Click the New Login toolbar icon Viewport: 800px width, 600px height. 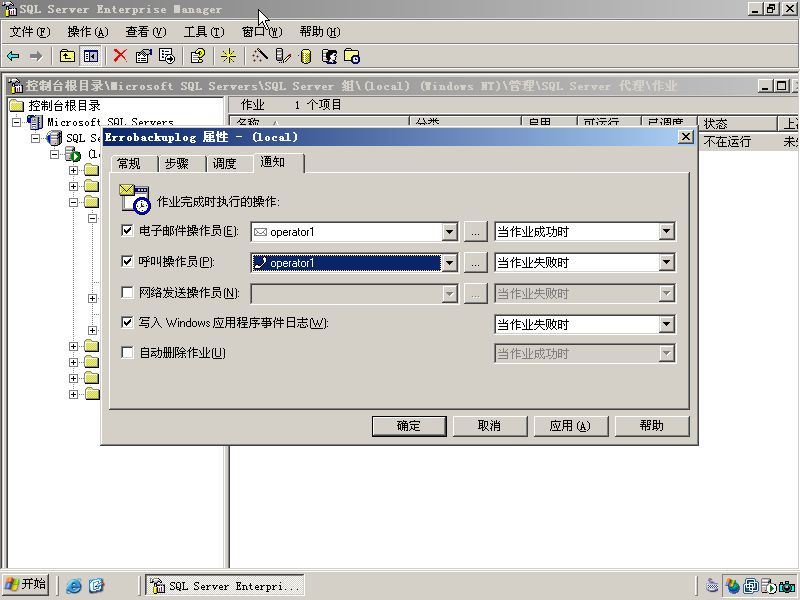click(329, 56)
